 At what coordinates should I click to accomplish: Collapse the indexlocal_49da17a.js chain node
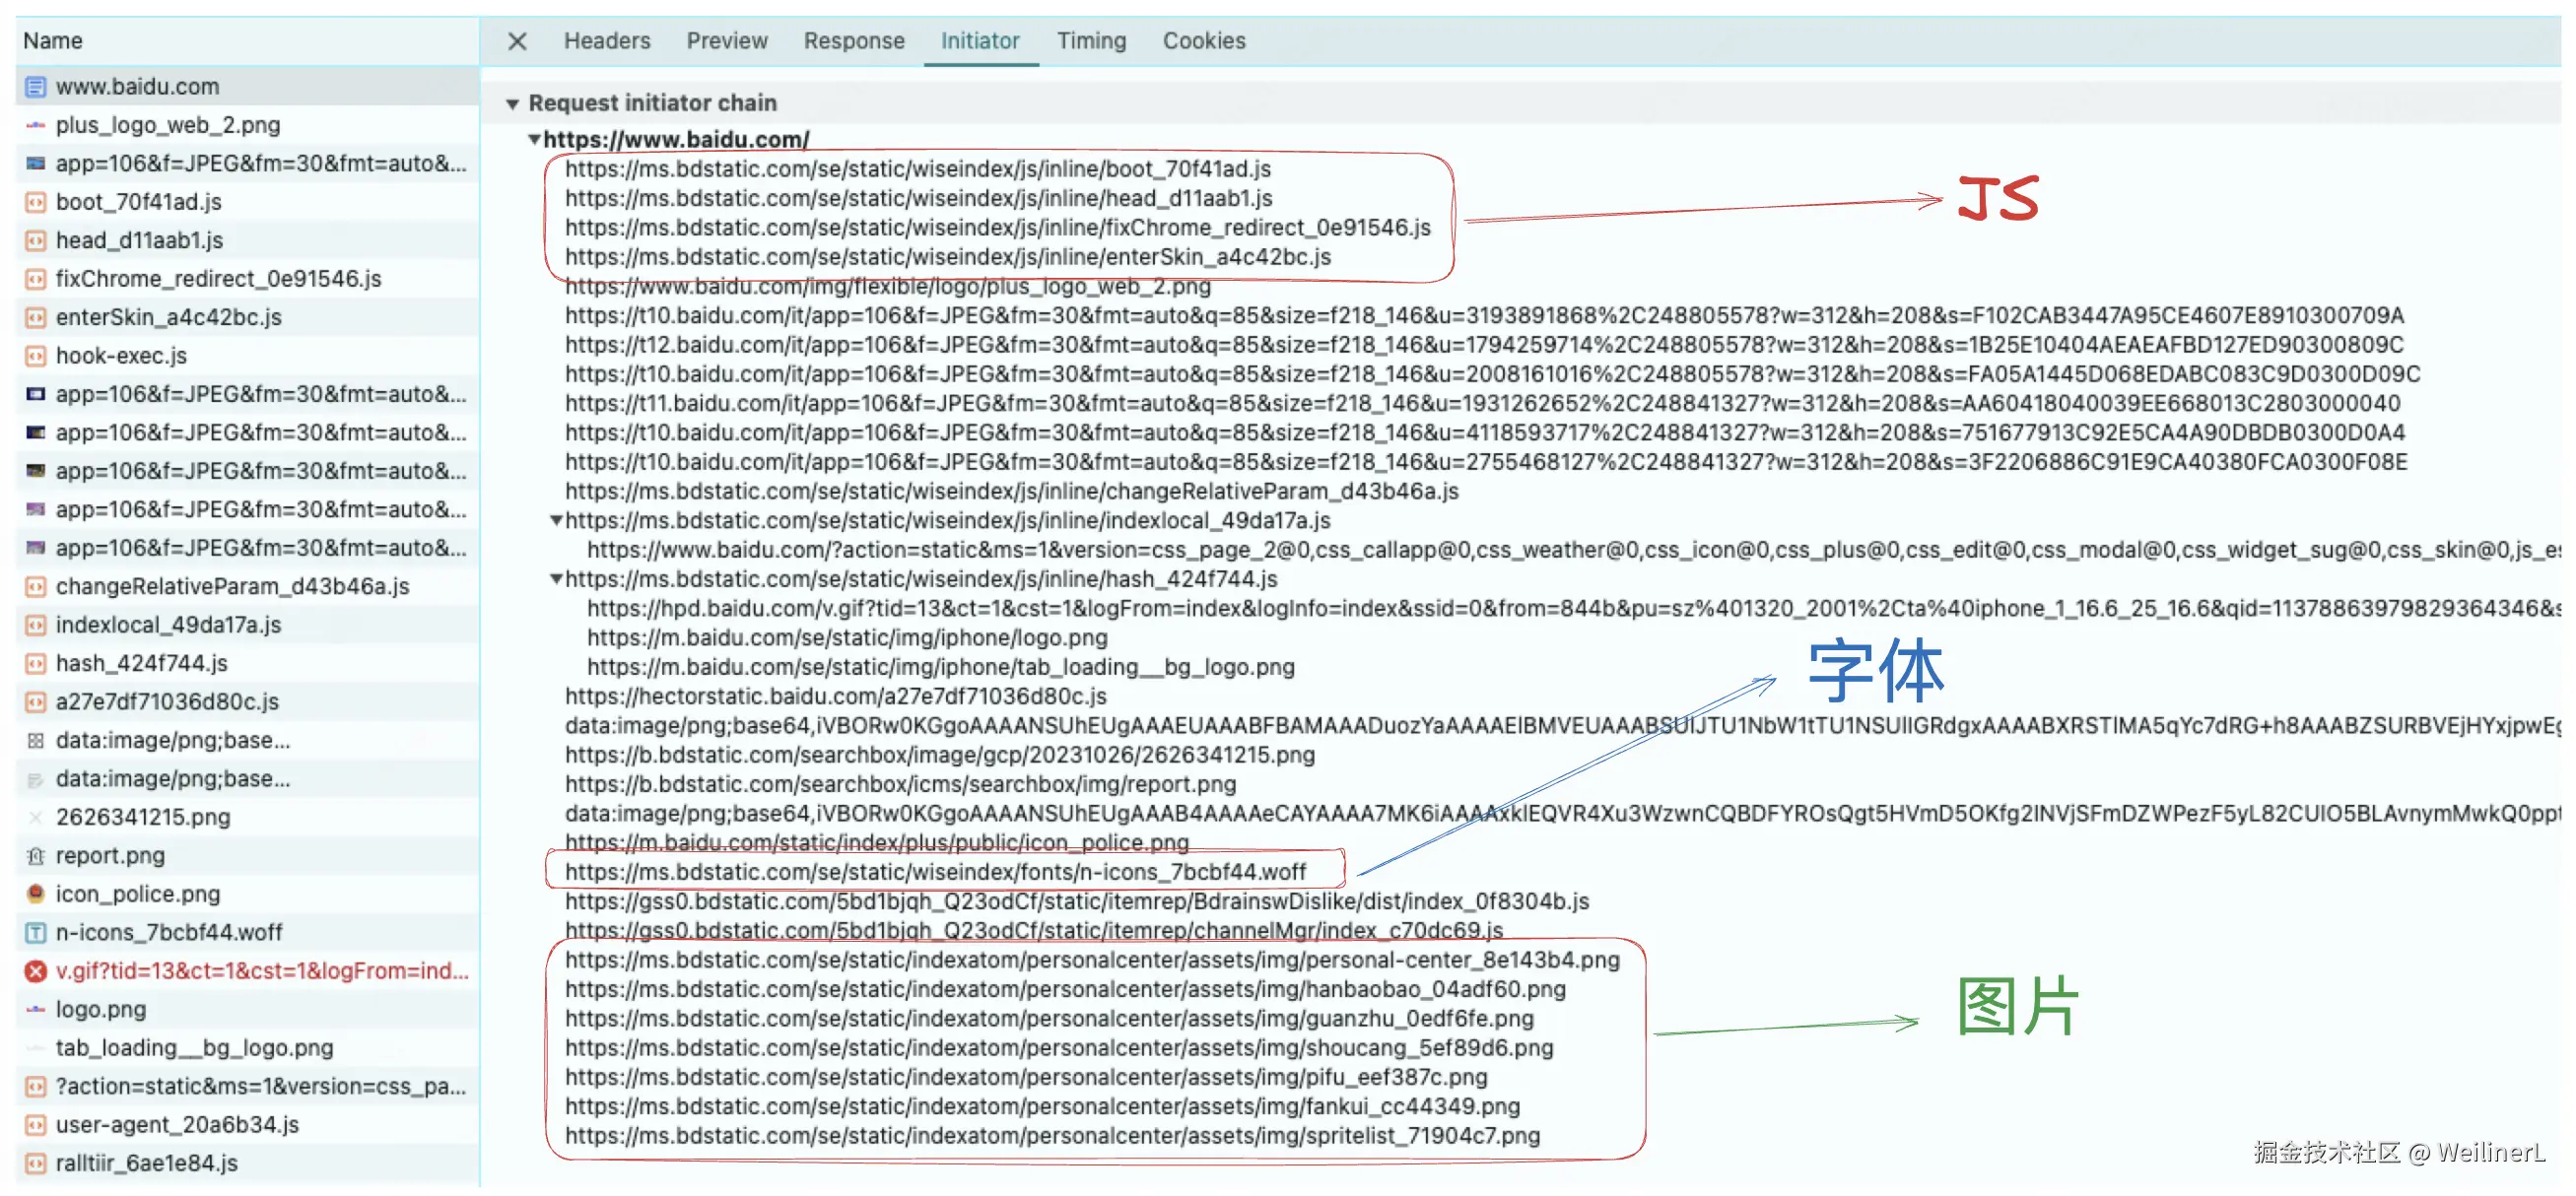[x=556, y=520]
